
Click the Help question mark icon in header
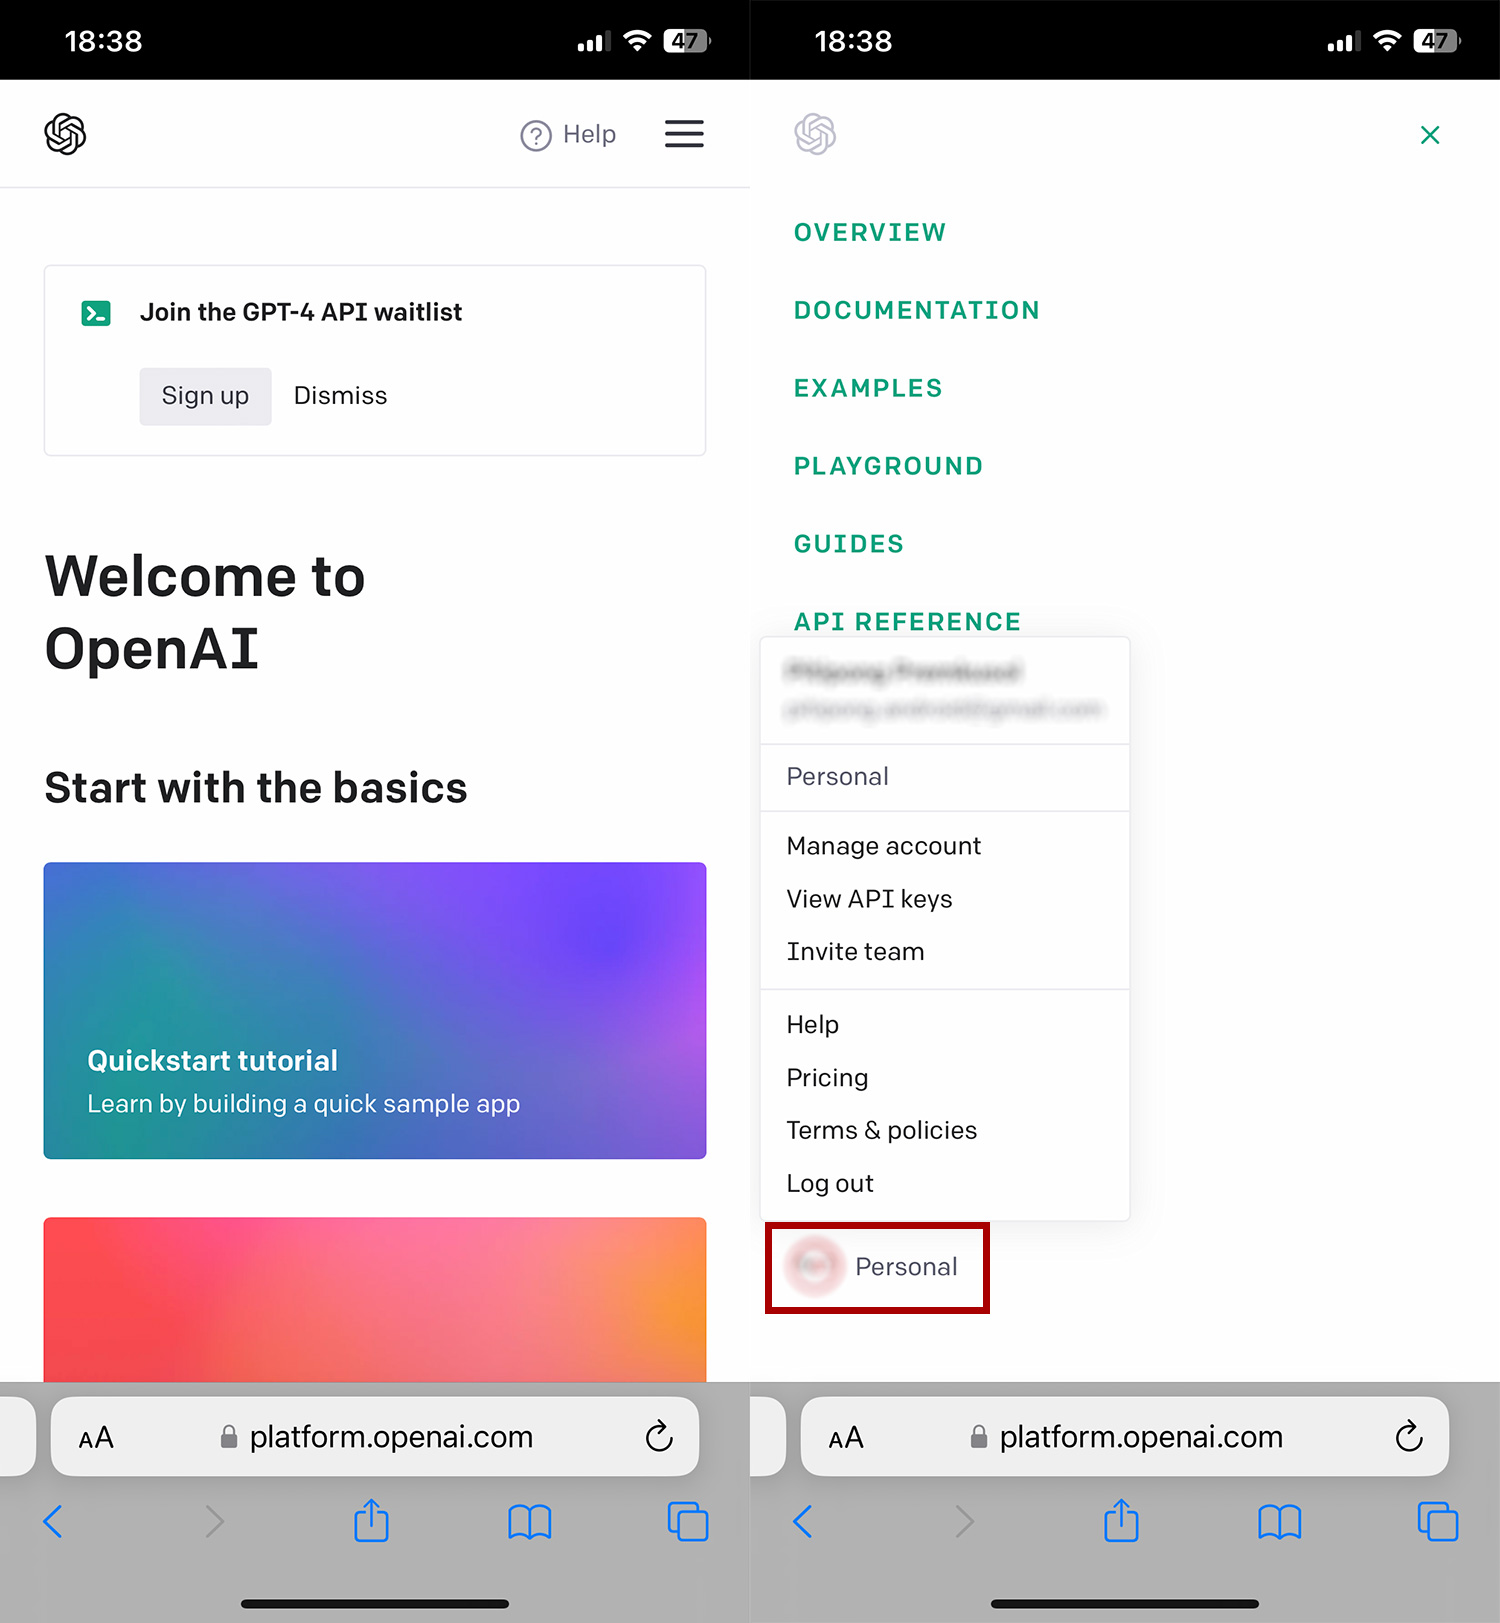click(536, 135)
